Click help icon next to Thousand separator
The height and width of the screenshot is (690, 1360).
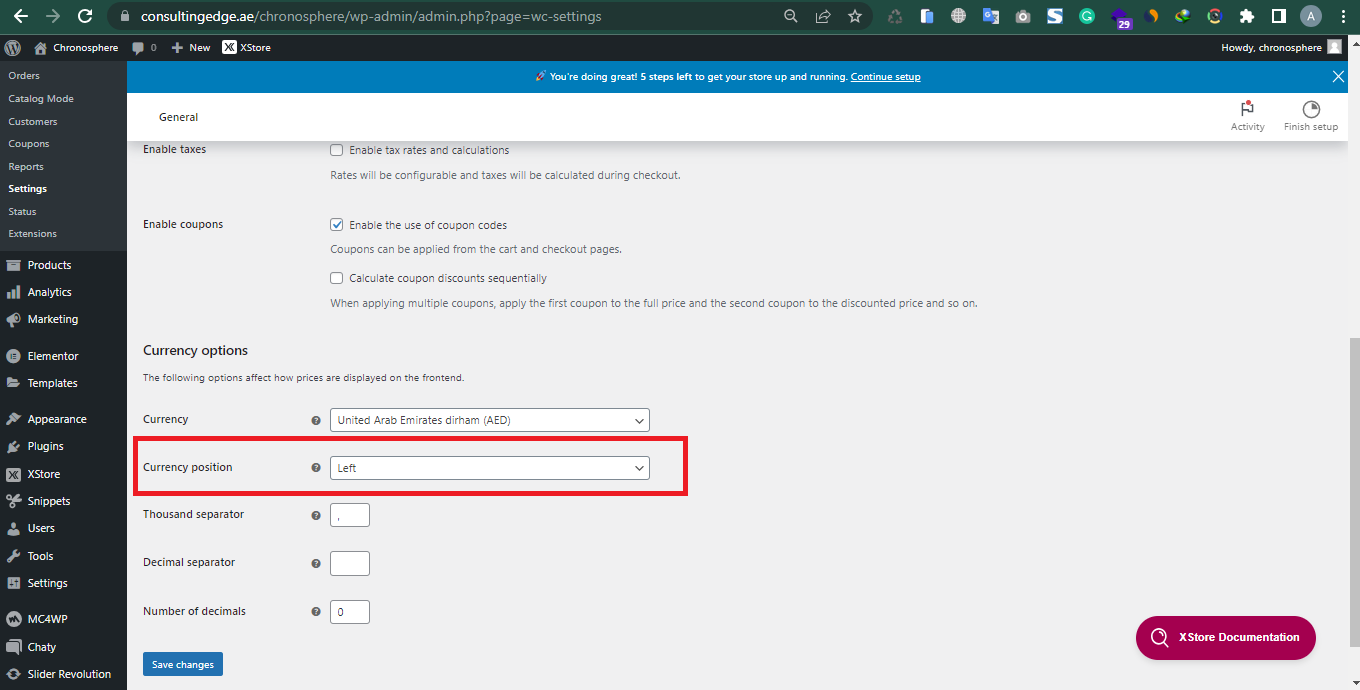click(316, 516)
